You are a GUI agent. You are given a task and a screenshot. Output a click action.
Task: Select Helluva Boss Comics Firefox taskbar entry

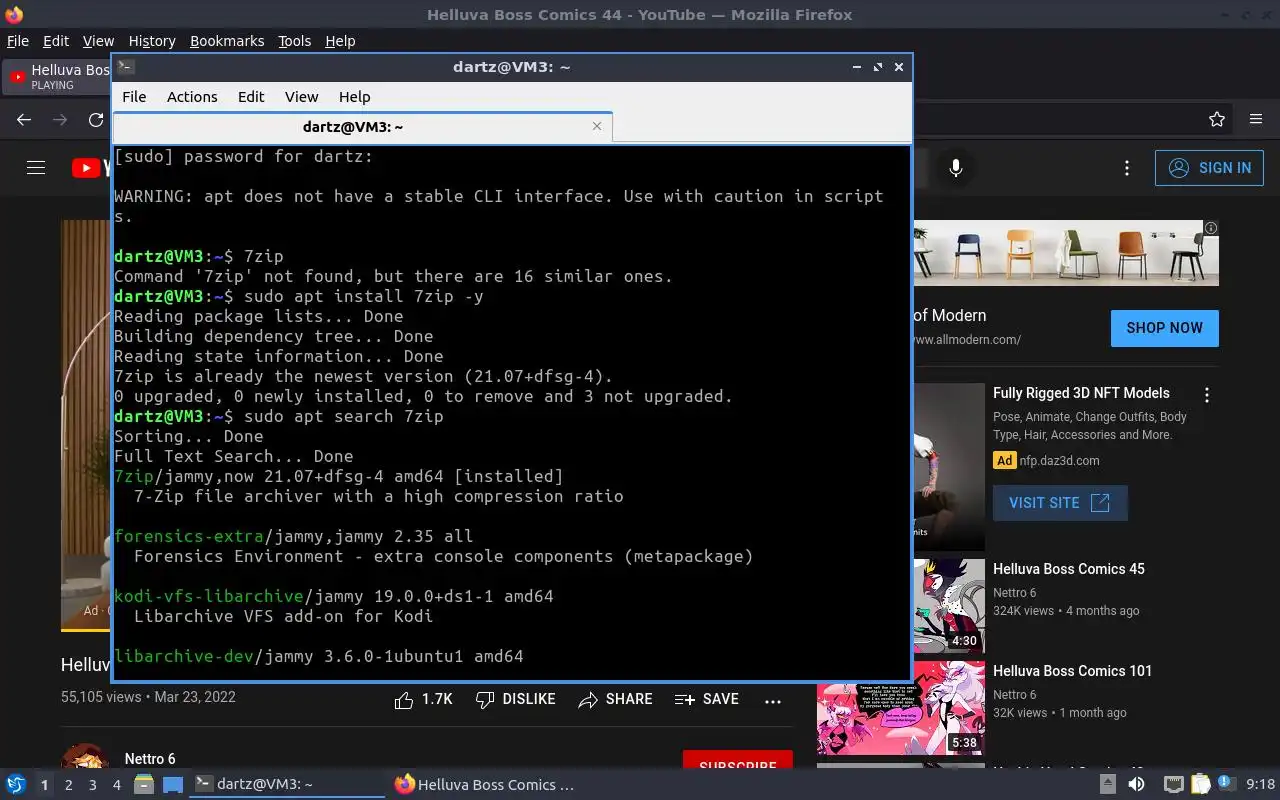click(x=485, y=785)
